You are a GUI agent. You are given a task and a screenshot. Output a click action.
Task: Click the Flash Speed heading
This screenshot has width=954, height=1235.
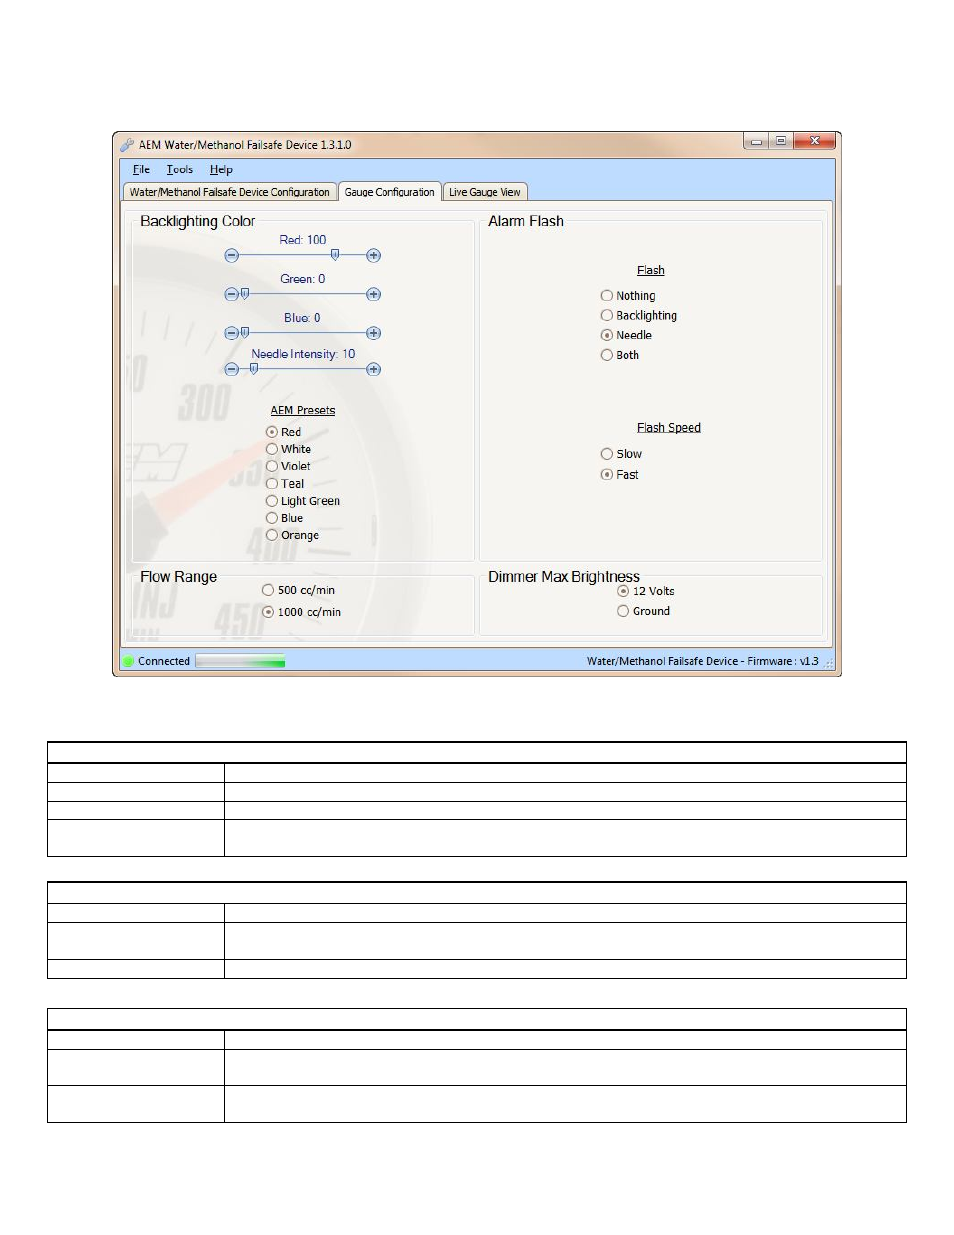[669, 428]
